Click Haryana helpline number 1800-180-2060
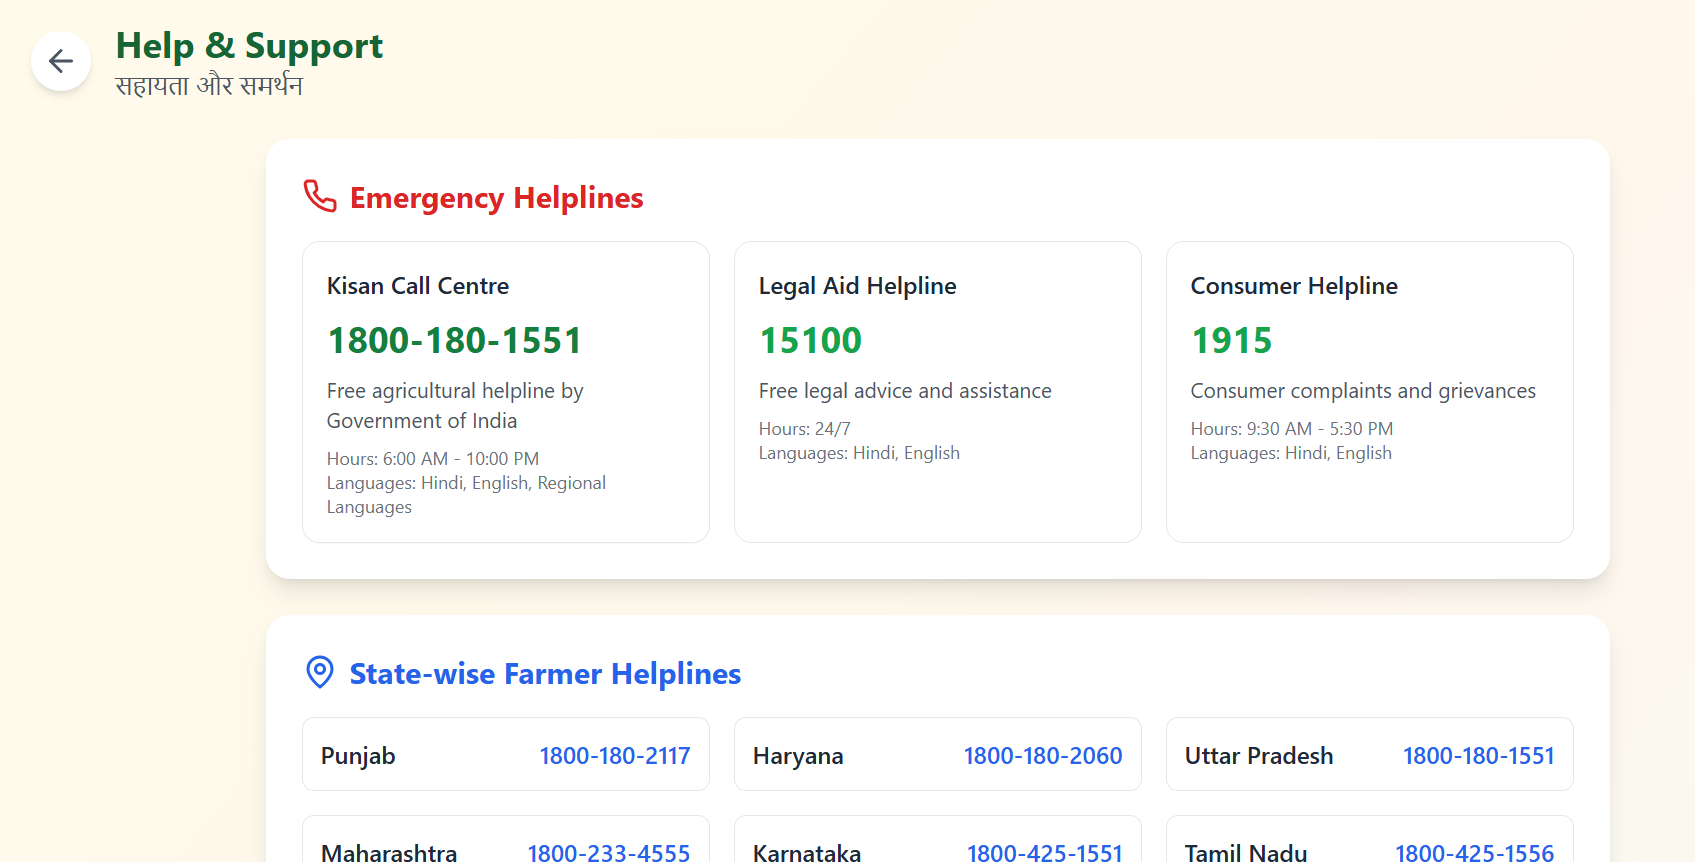The width and height of the screenshot is (1695, 862). [x=1043, y=756]
